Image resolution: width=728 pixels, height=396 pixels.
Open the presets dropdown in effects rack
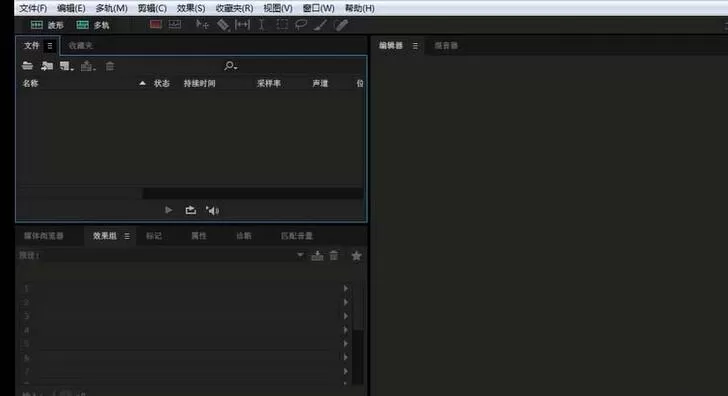[x=300, y=255]
